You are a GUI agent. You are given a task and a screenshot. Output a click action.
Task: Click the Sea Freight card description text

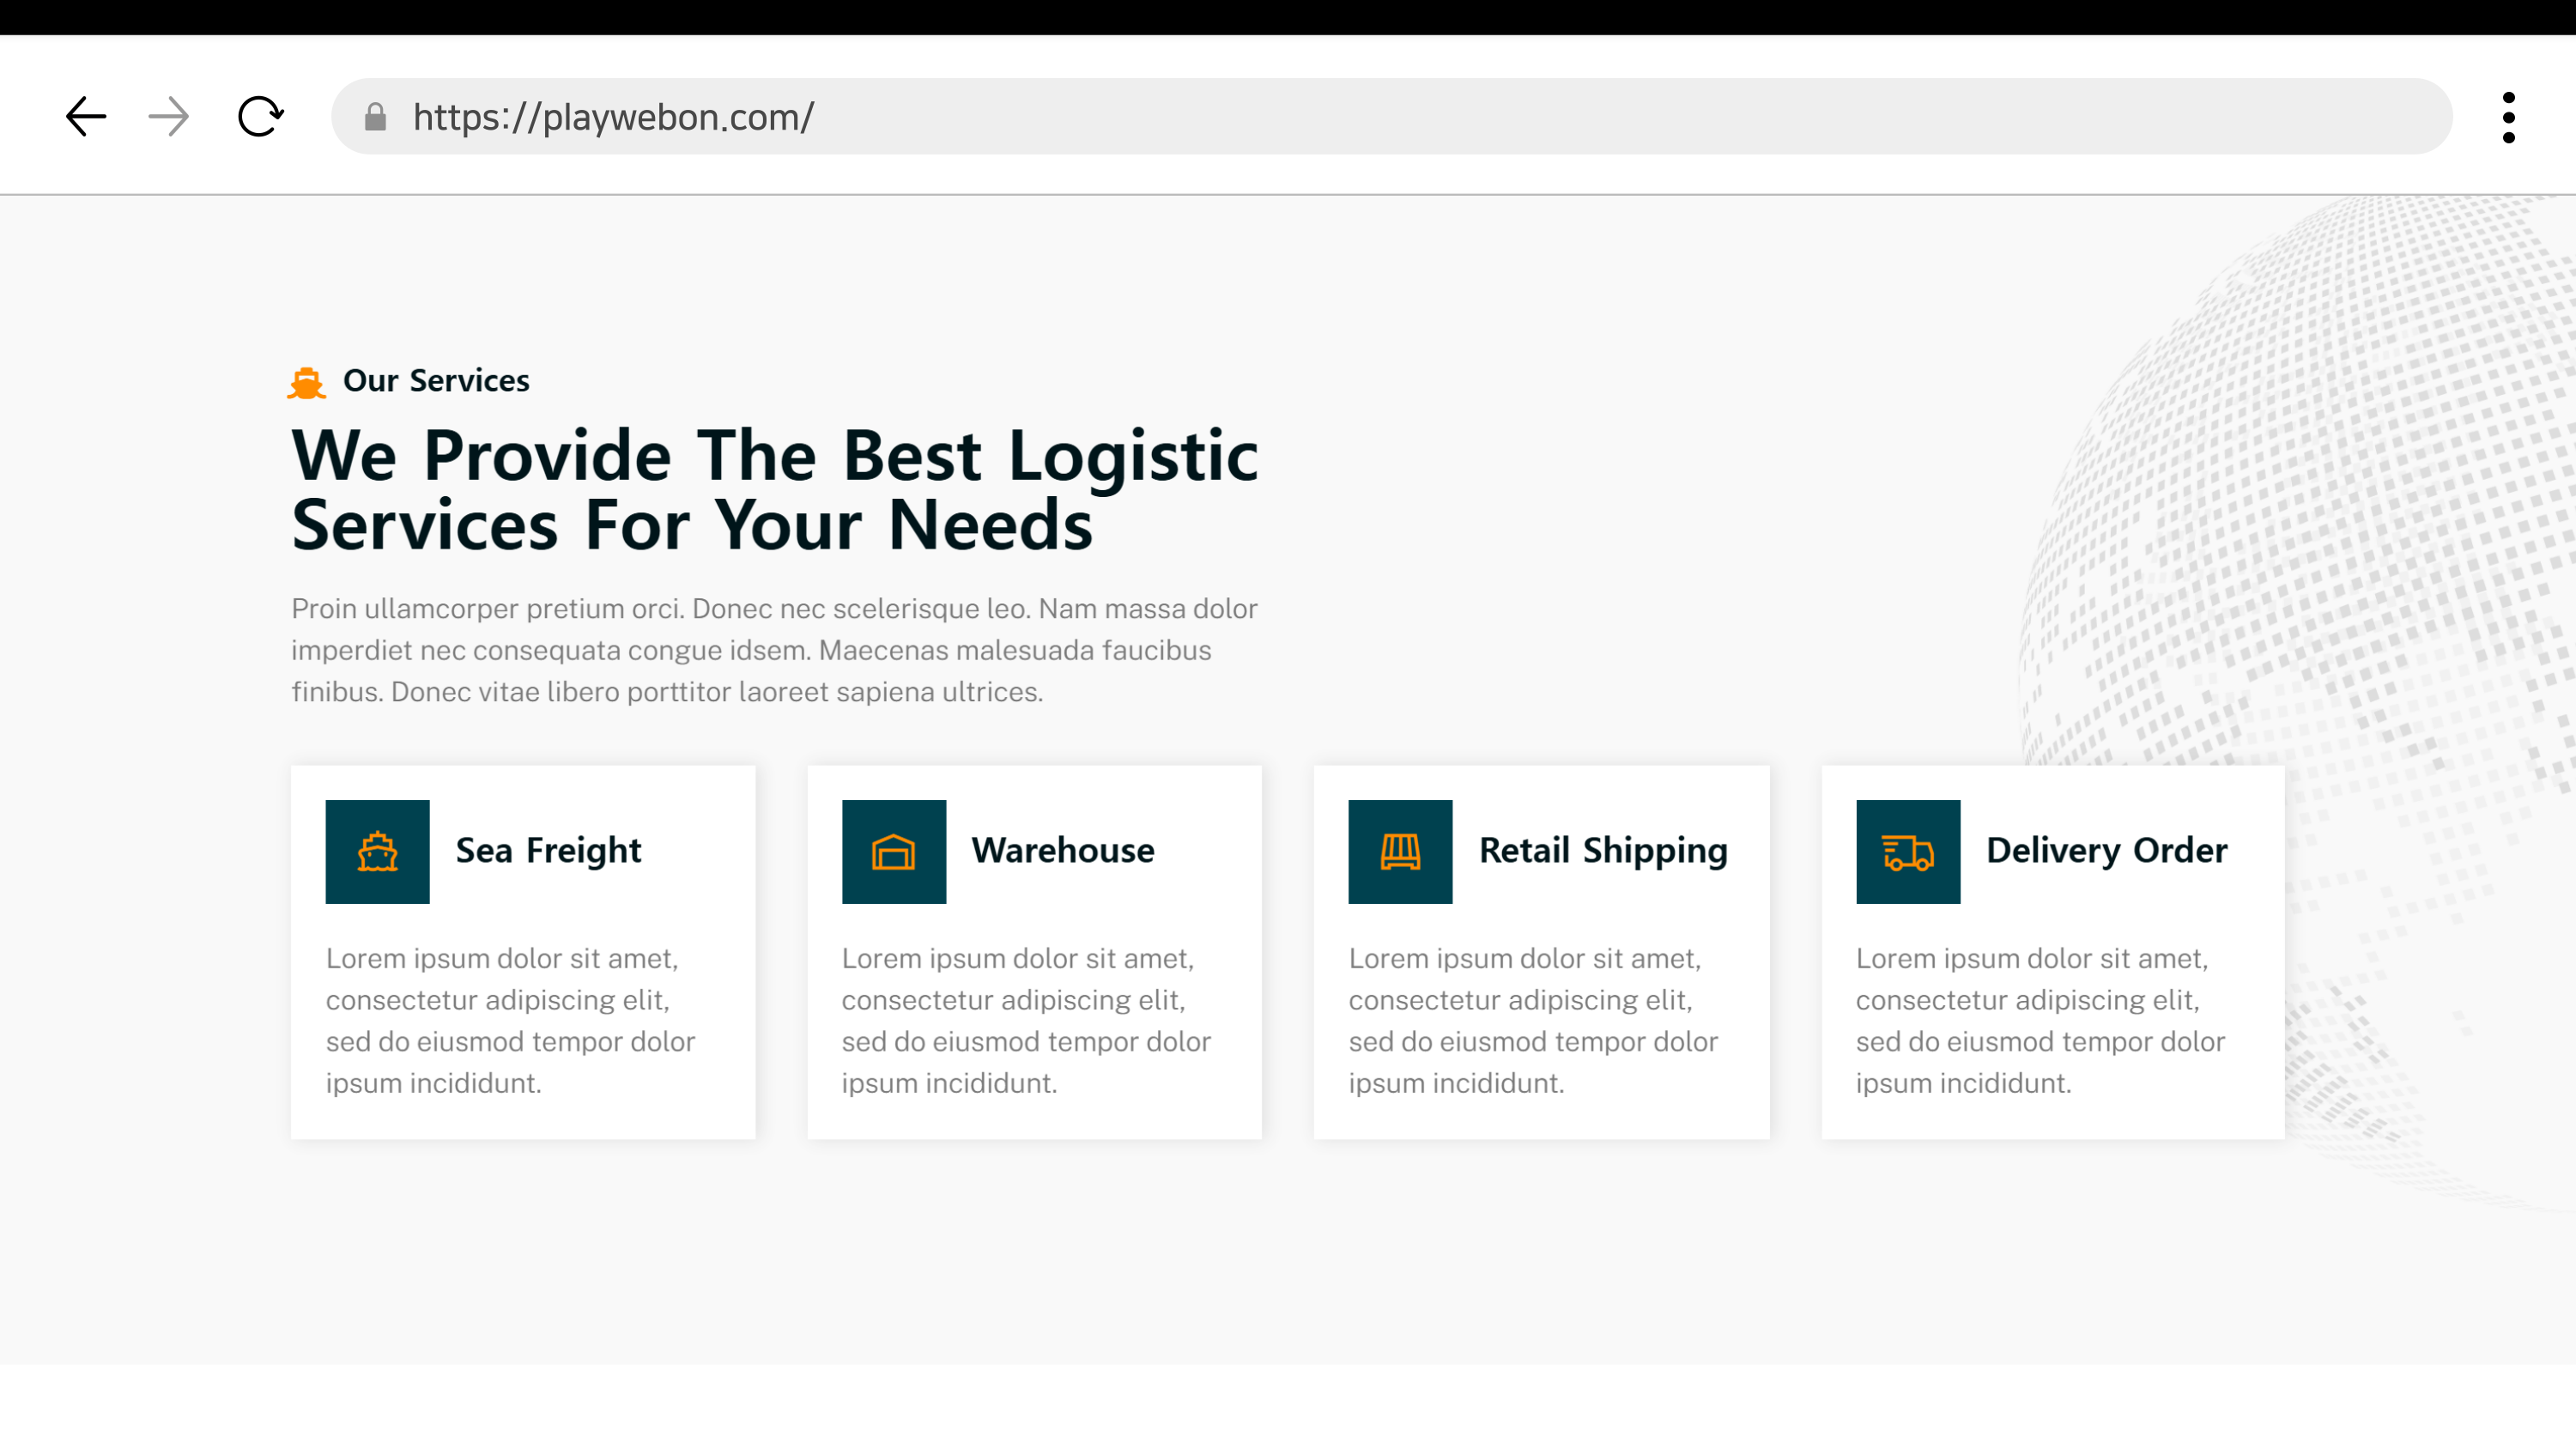[x=510, y=1020]
